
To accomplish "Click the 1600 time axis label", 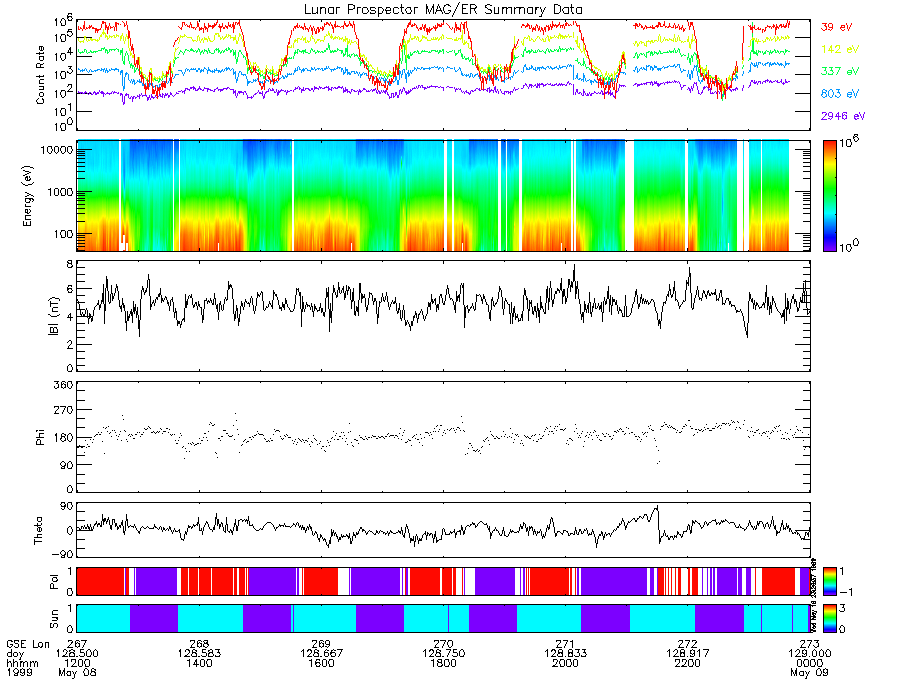I will (x=321, y=663).
